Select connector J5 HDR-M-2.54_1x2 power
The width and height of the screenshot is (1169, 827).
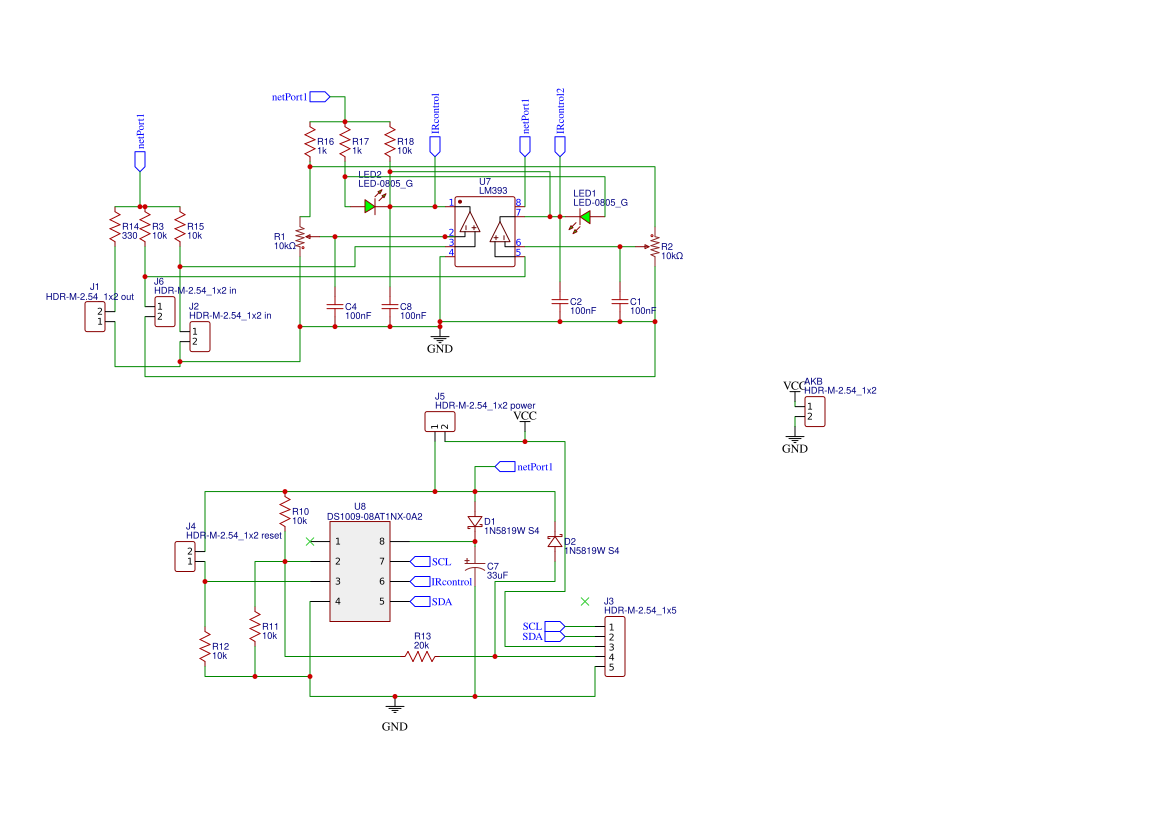click(438, 420)
